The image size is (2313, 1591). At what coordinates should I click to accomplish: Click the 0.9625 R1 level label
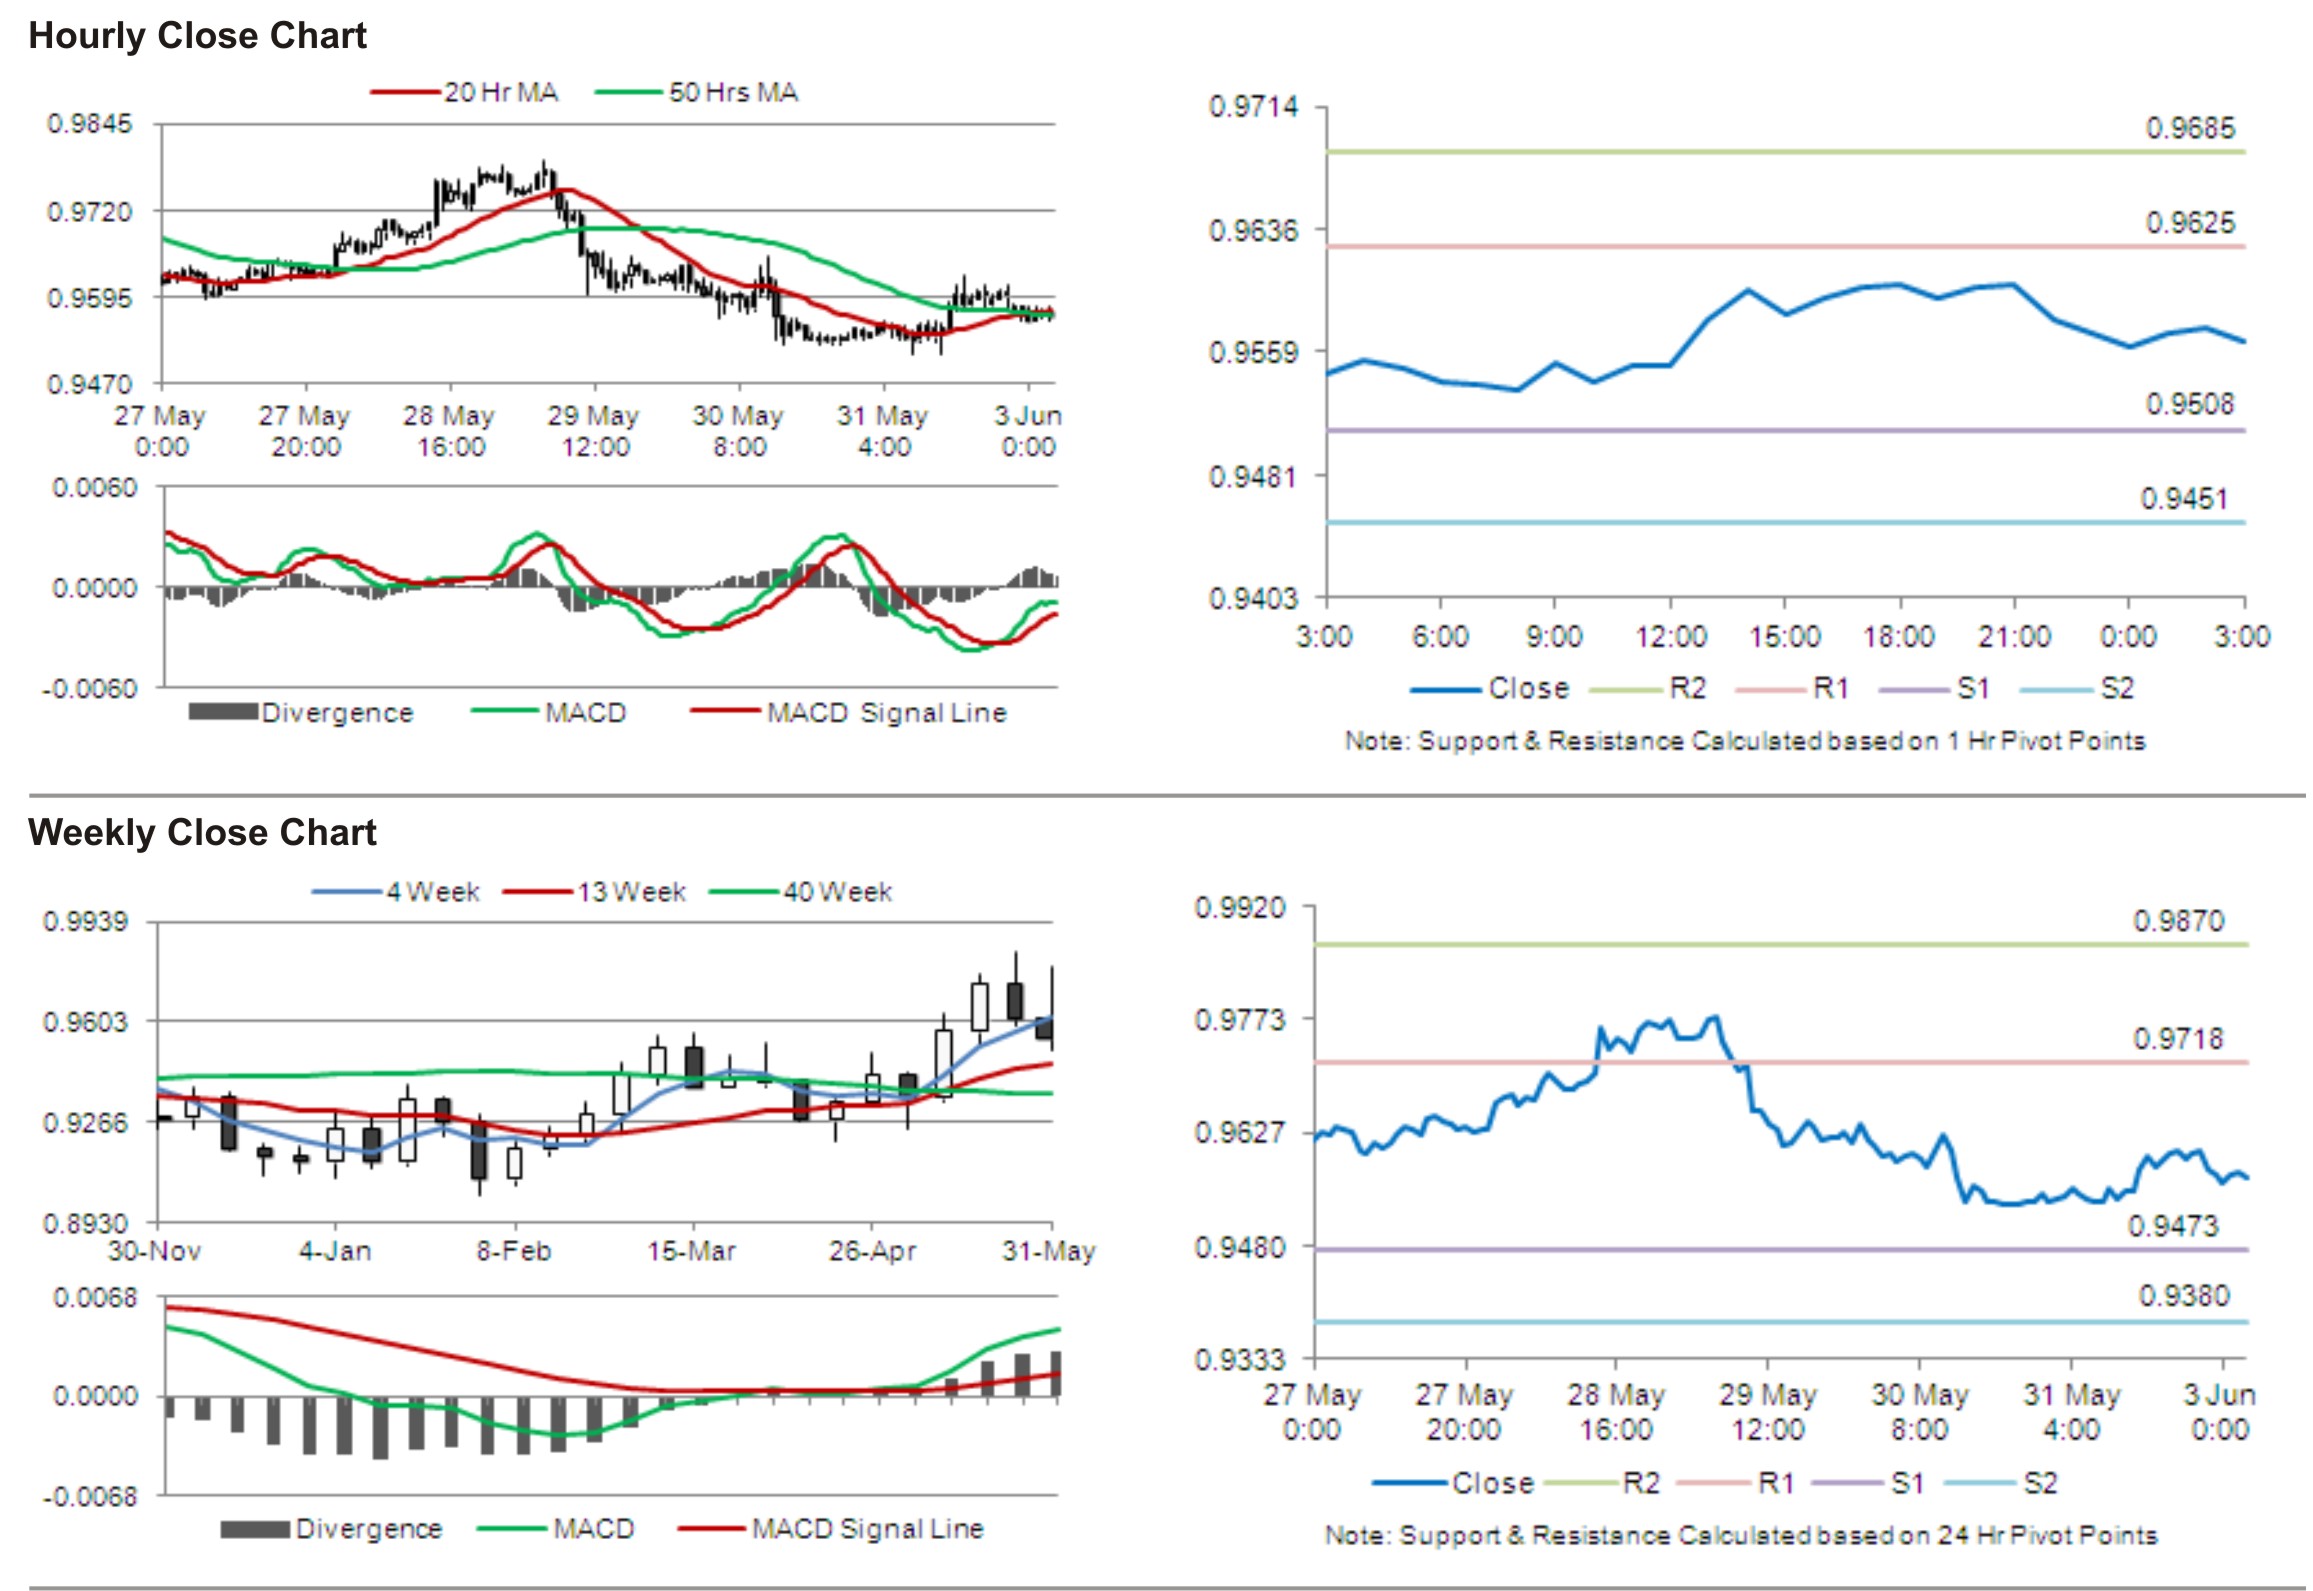2190,222
